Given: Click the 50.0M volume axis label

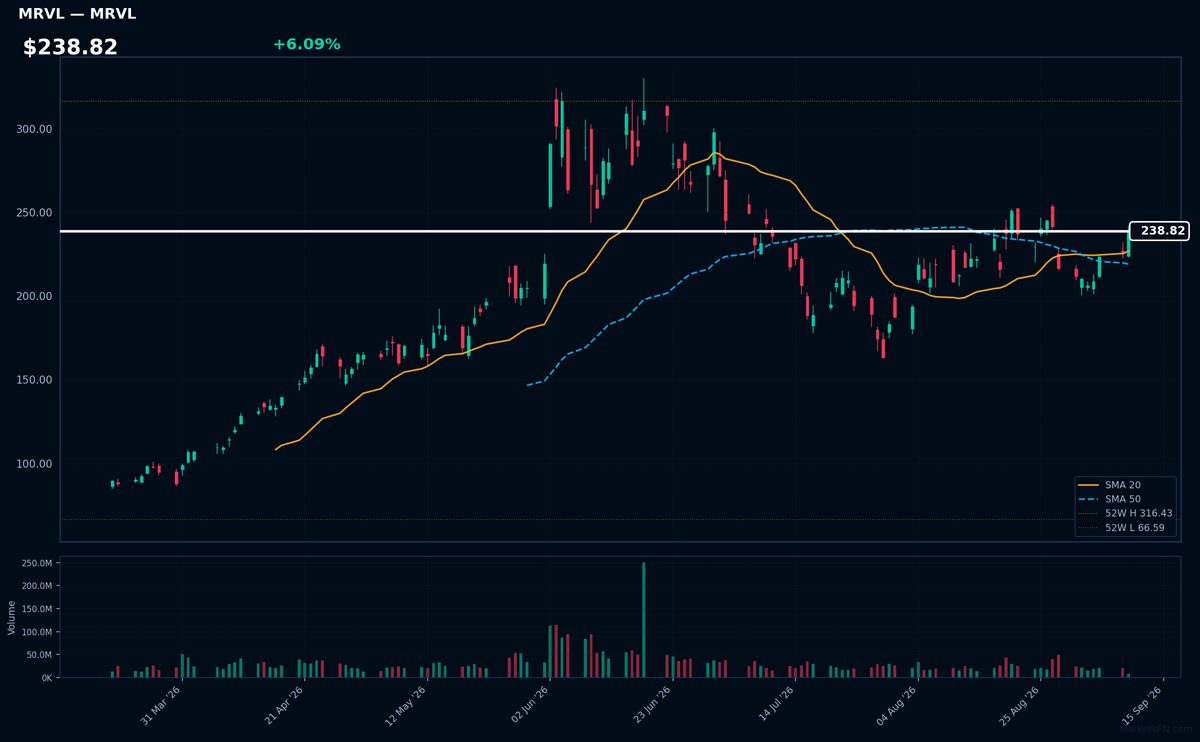Looking at the screenshot, I should click(40, 655).
